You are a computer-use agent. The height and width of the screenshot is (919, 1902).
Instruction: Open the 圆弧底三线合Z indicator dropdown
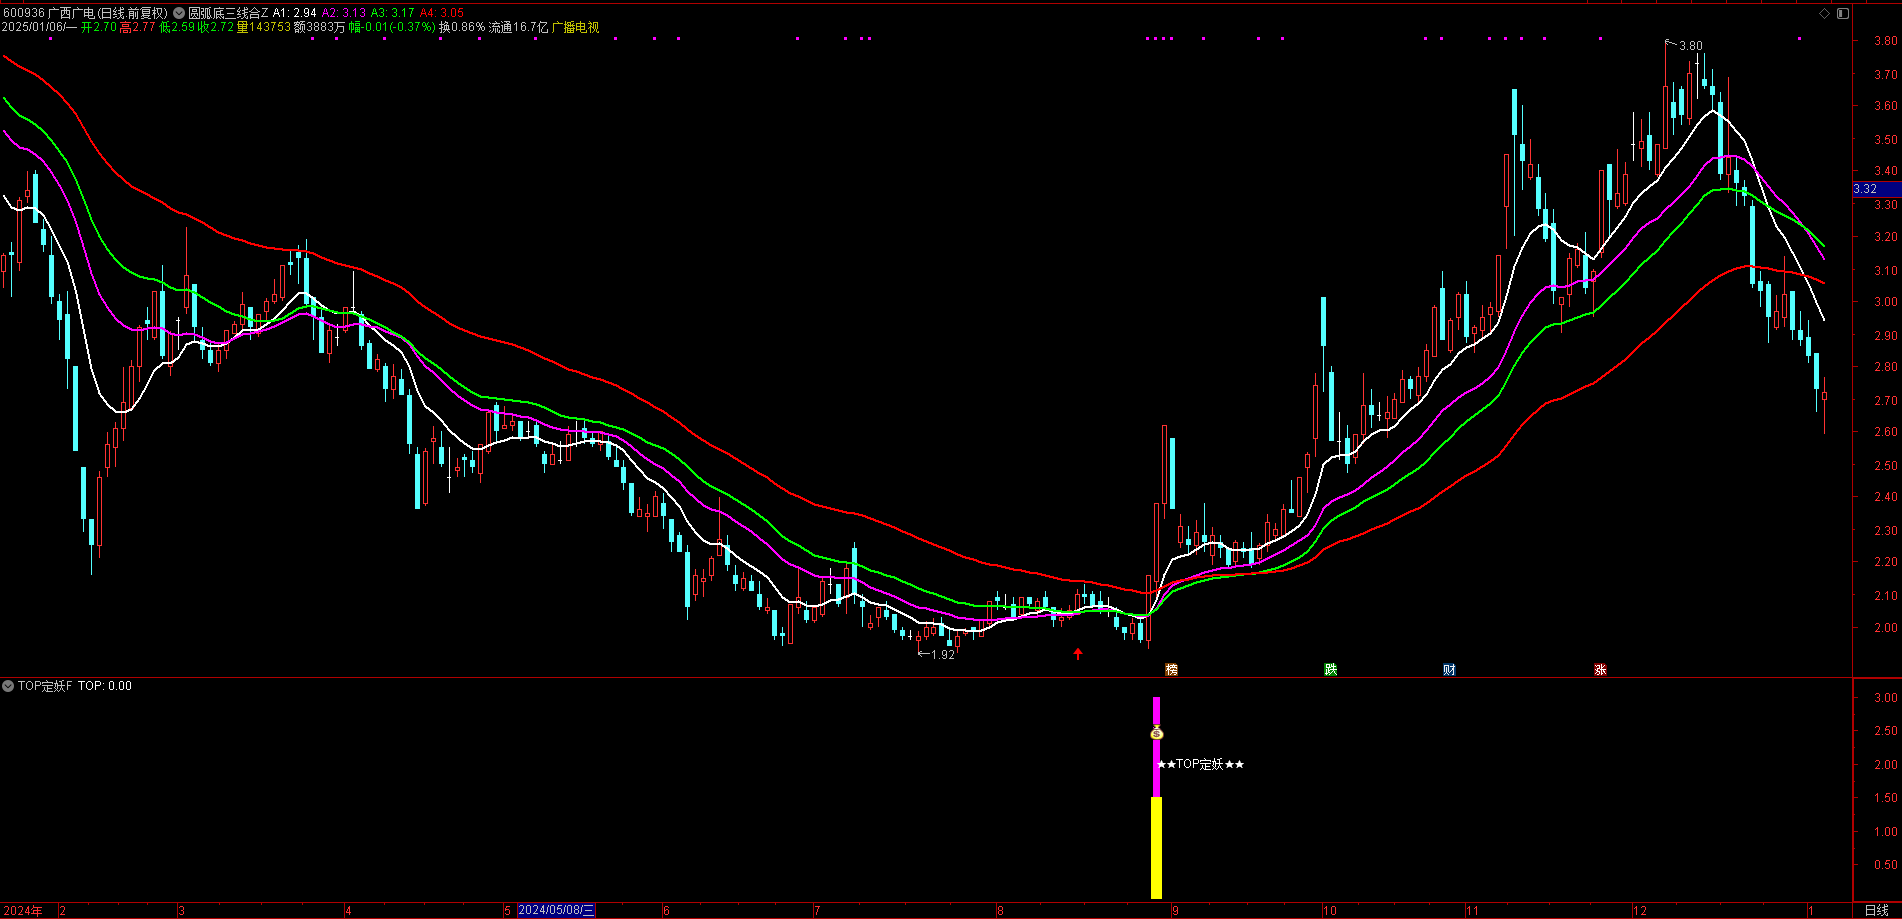tap(179, 13)
